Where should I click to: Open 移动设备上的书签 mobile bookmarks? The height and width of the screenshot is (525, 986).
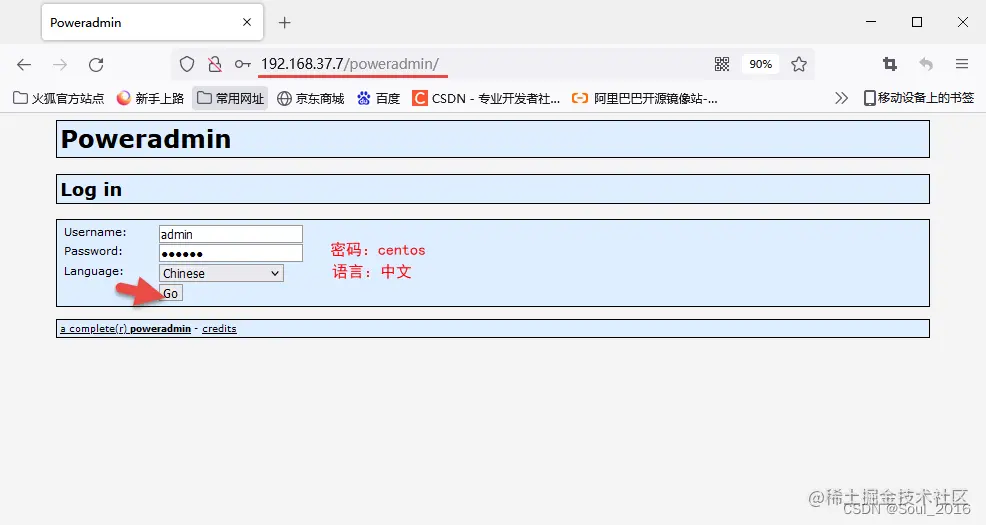919,98
